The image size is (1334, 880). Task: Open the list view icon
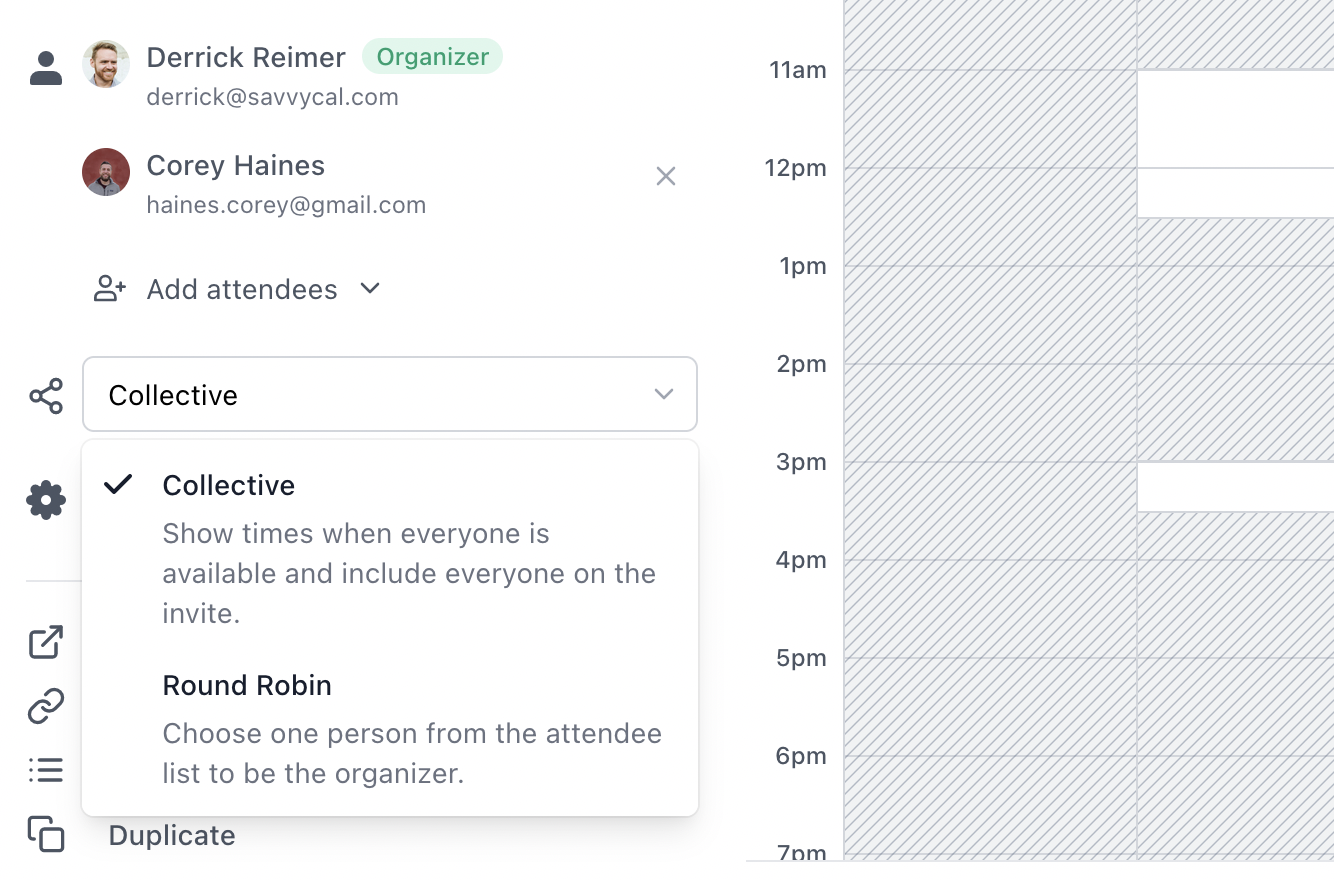coord(45,770)
